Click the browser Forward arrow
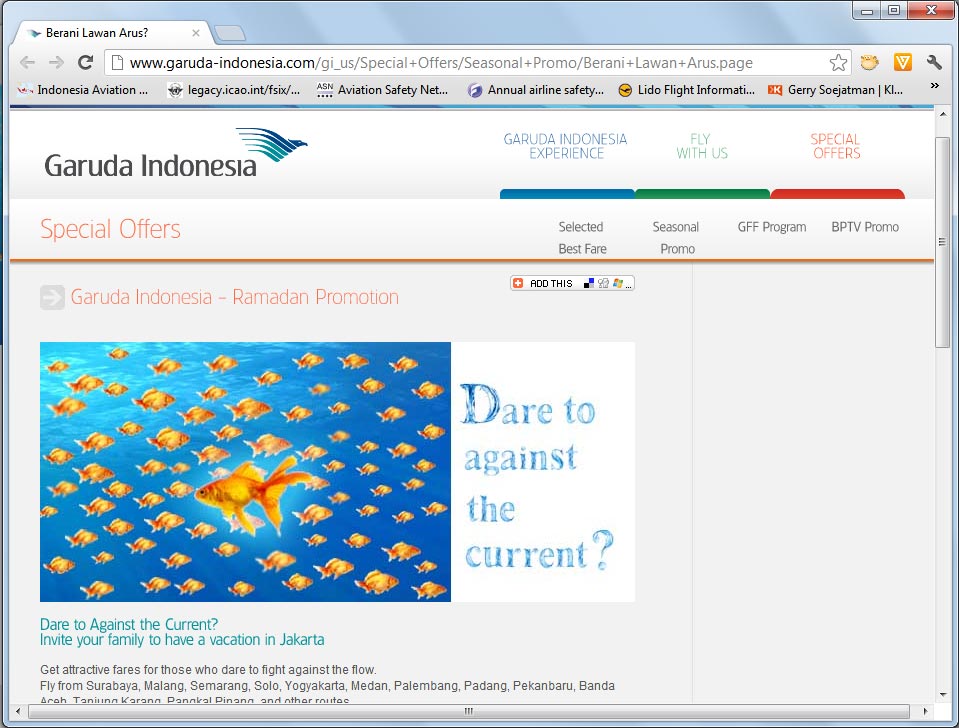The width and height of the screenshot is (959, 728). pos(56,62)
